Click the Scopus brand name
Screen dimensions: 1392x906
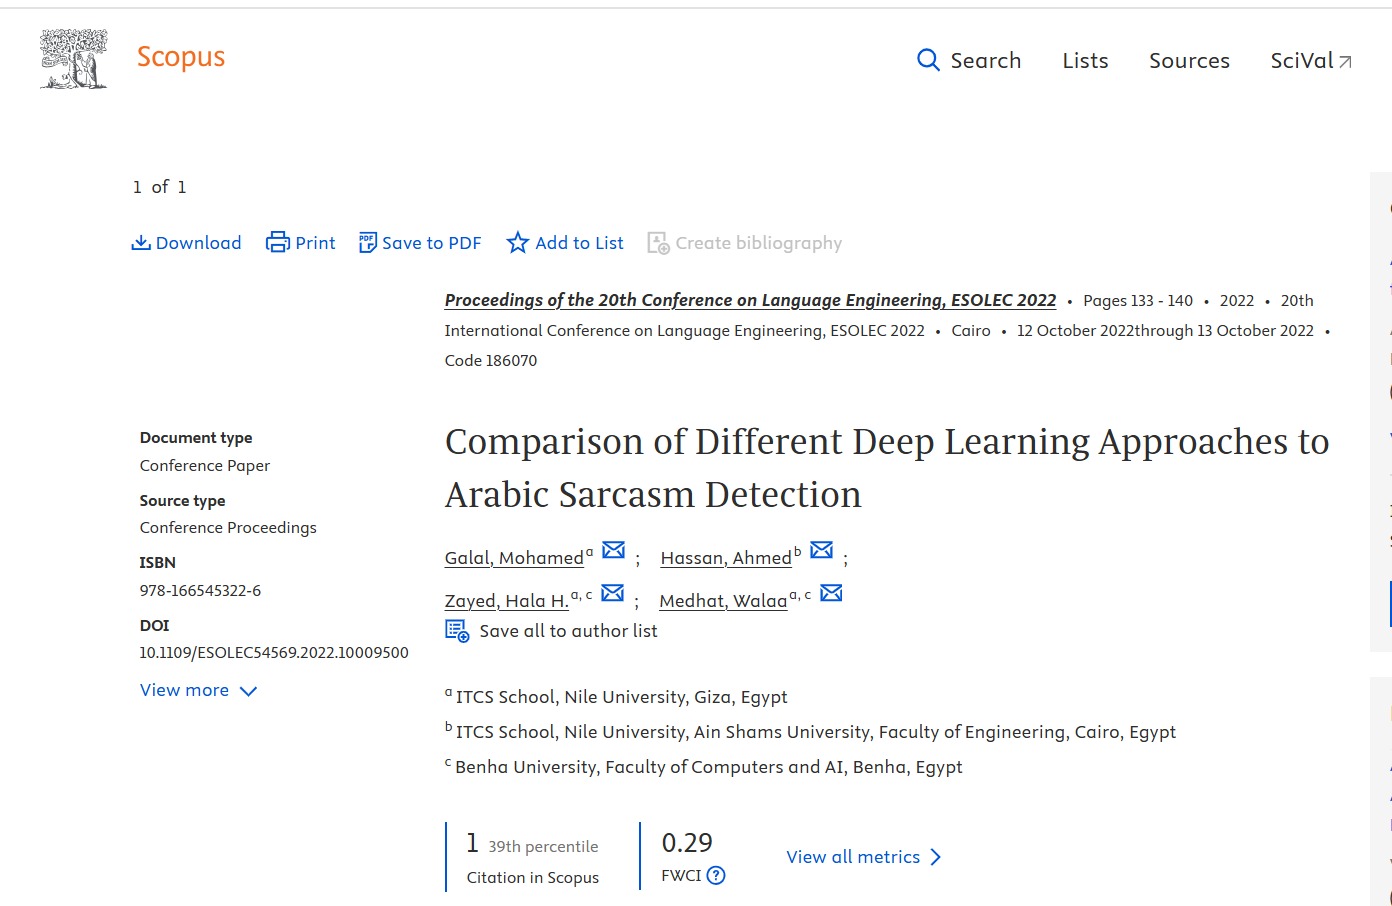point(181,57)
